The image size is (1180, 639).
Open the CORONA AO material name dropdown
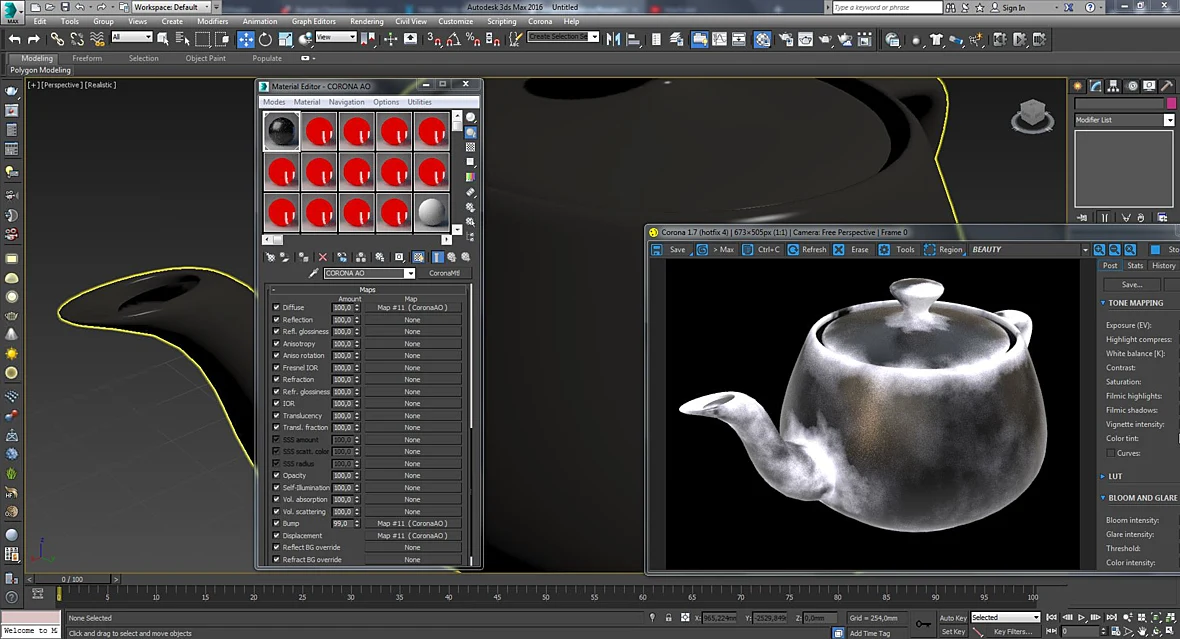click(x=369, y=273)
